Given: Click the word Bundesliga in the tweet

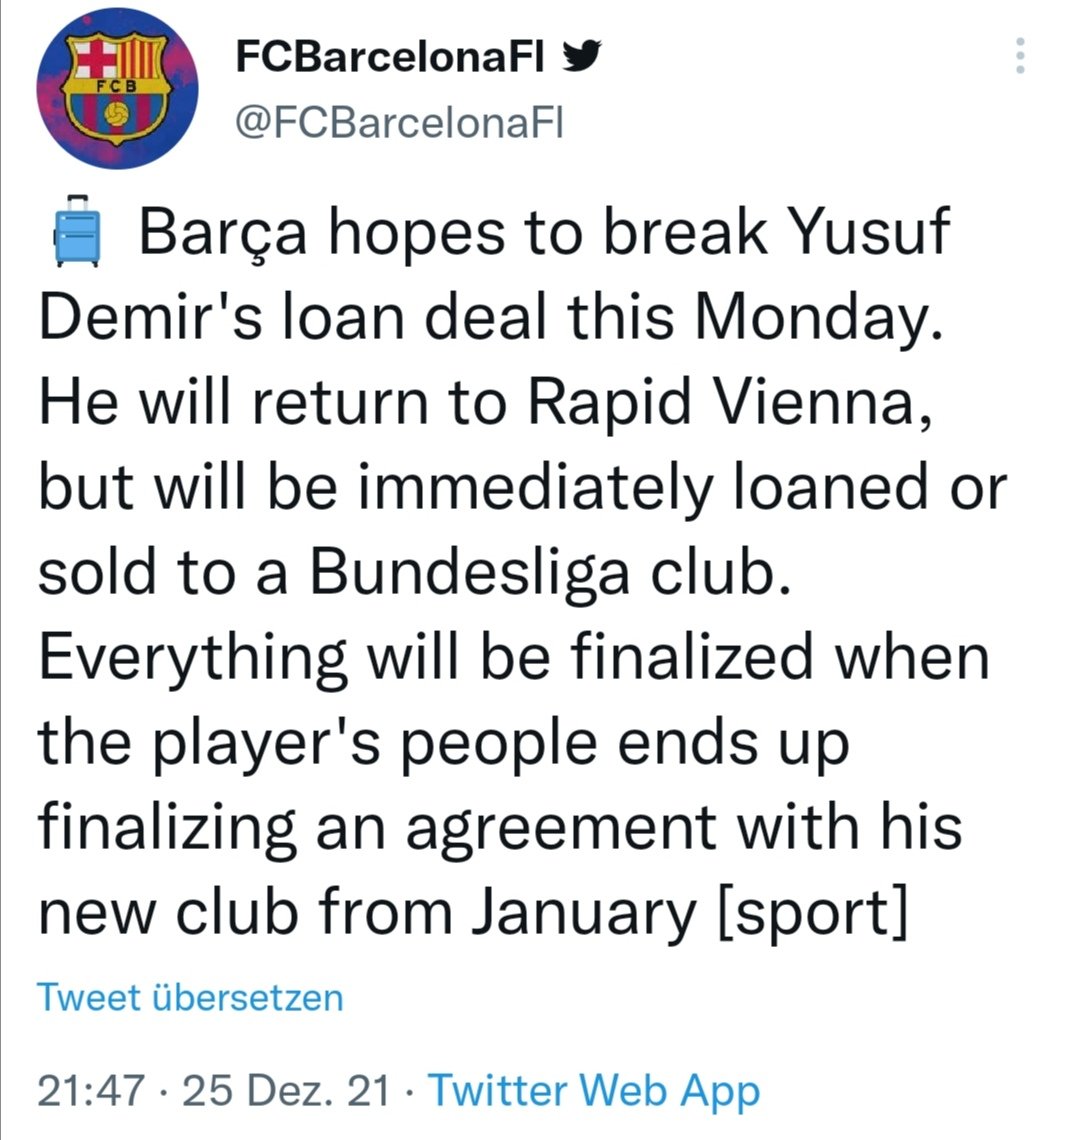Looking at the screenshot, I should [470, 572].
